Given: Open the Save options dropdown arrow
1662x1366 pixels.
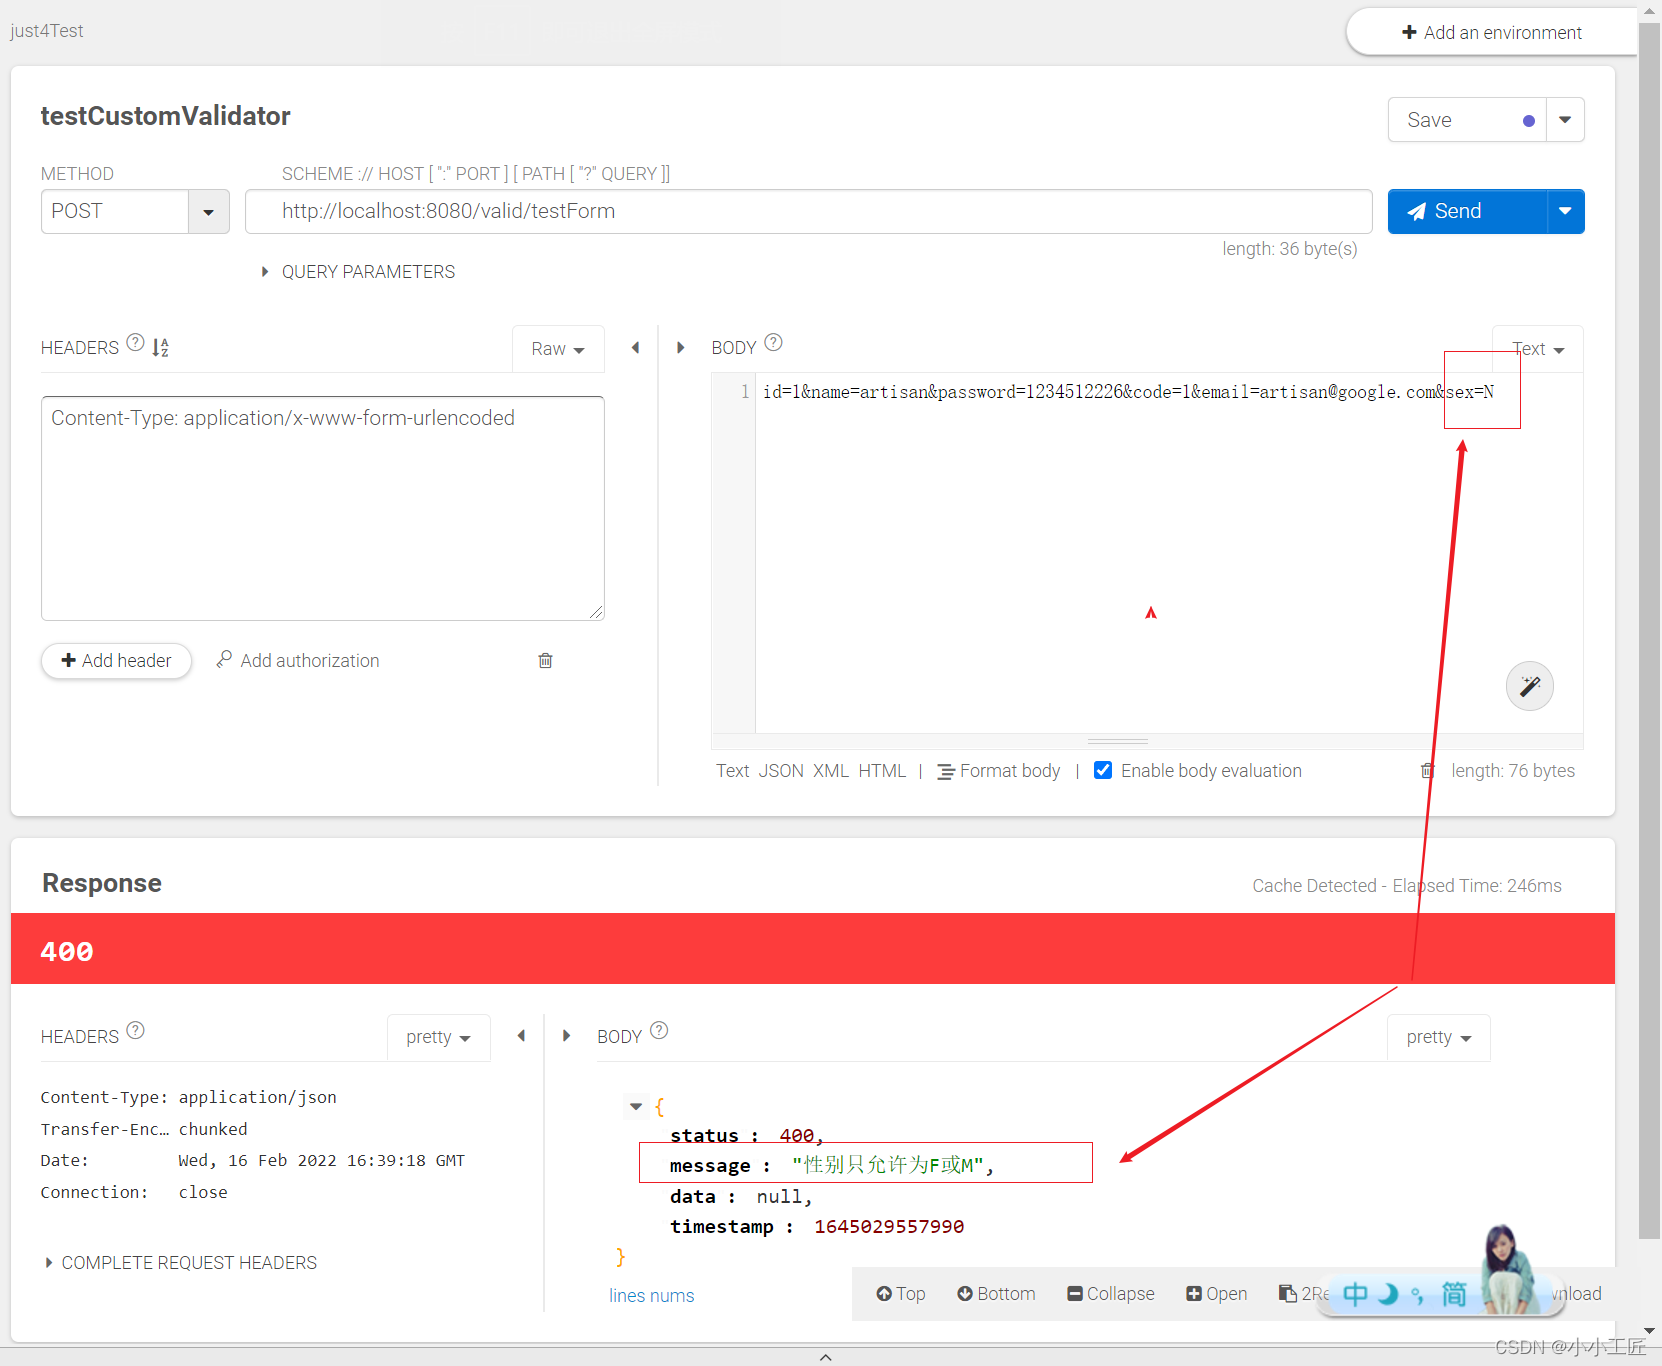Looking at the screenshot, I should tap(1565, 120).
